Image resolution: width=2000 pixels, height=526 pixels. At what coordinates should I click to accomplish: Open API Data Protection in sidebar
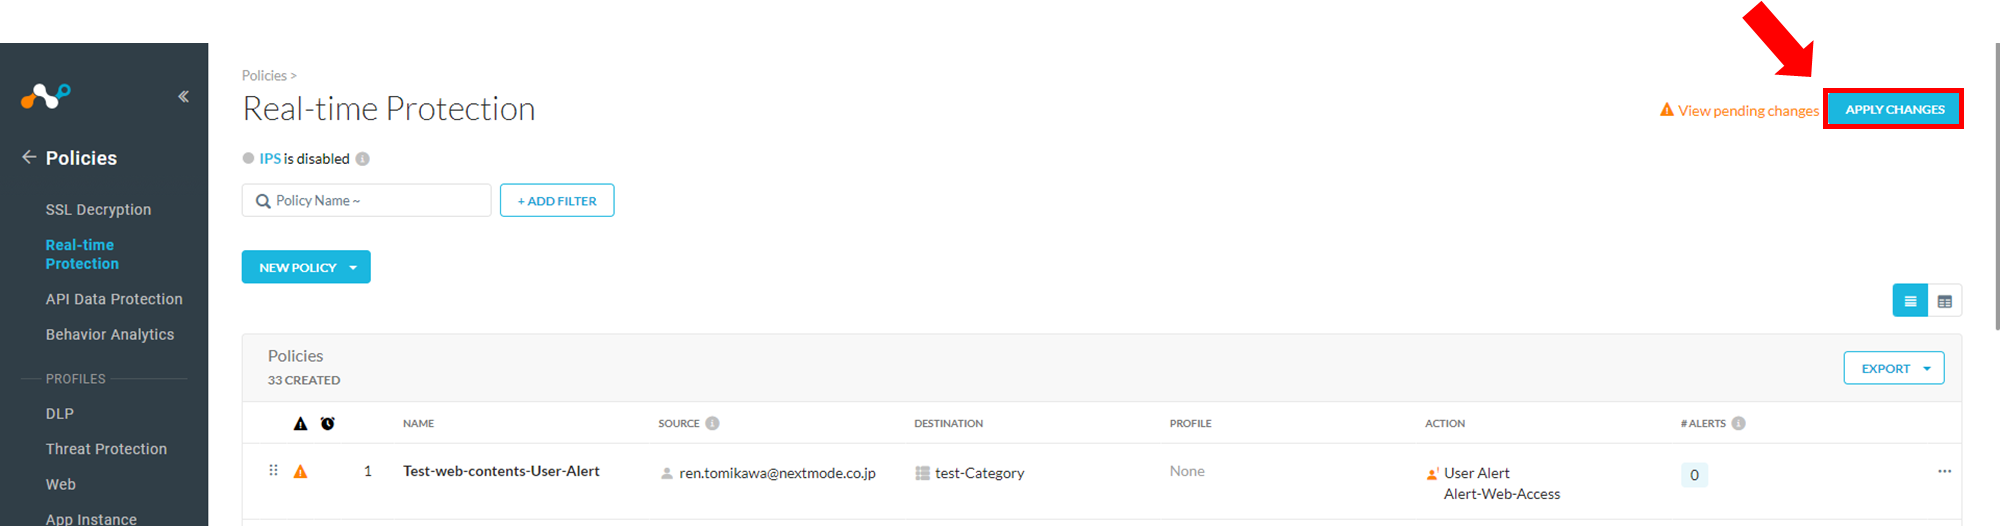114,299
